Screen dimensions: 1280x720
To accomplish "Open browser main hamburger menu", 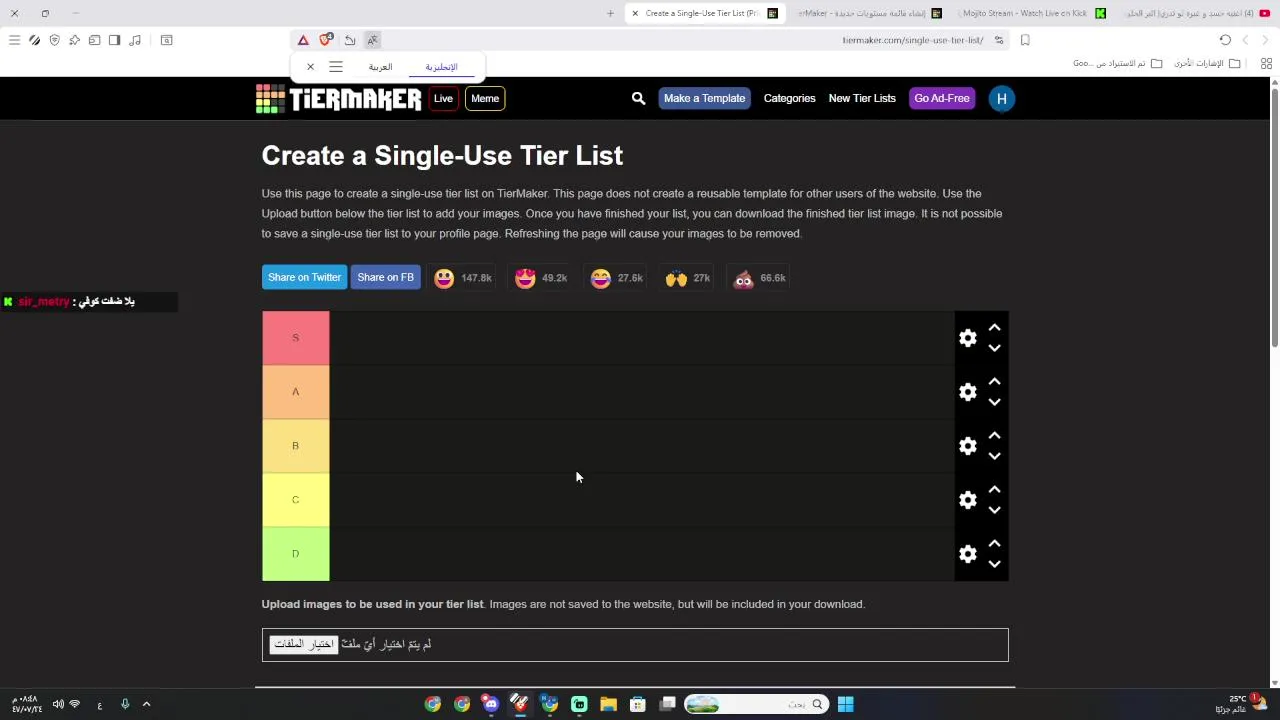I will point(14,40).
